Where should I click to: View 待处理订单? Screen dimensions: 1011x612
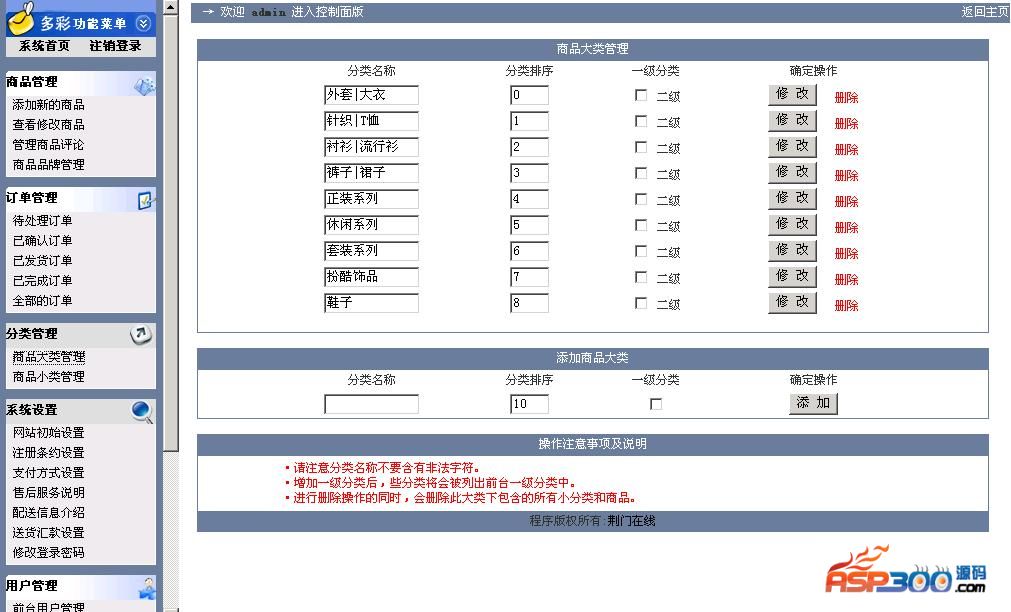43,221
